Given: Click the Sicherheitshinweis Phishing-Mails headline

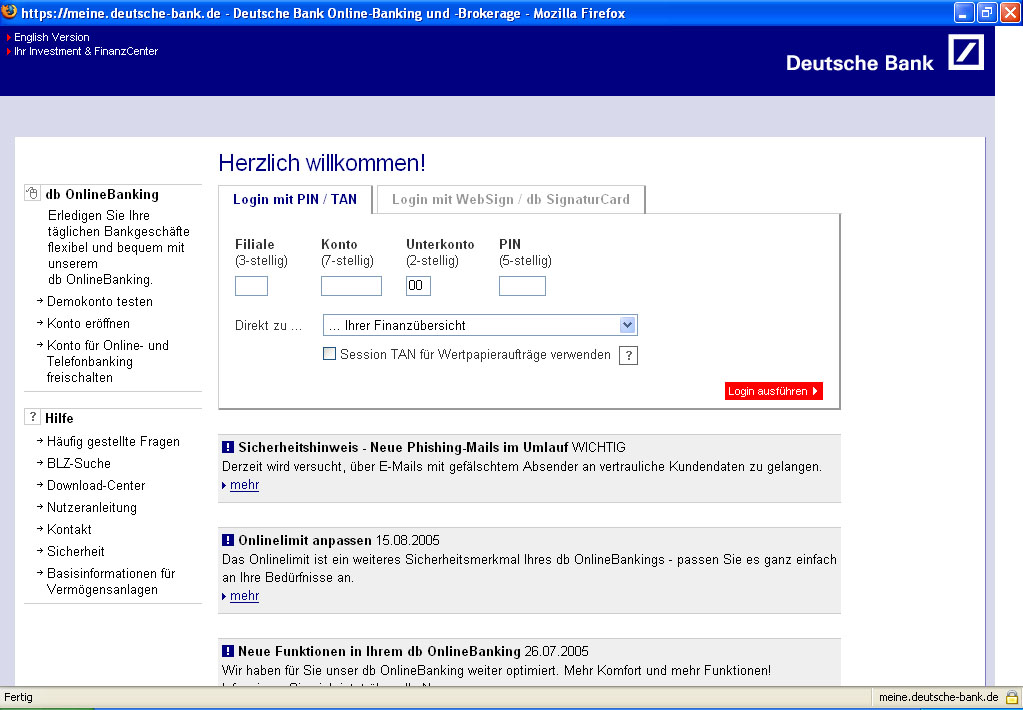Looking at the screenshot, I should tap(403, 447).
